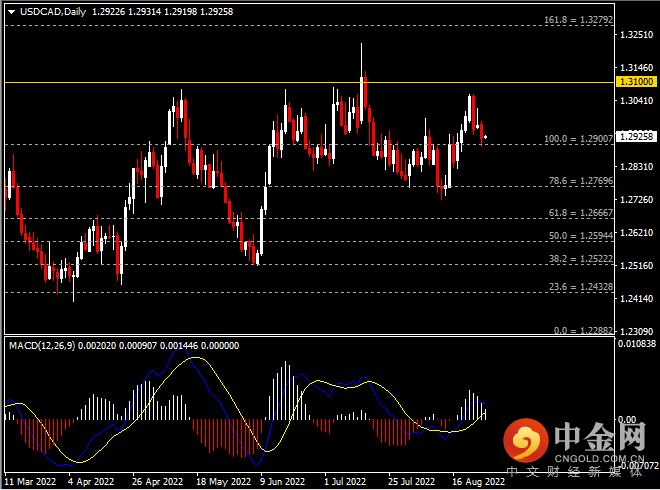Image resolution: width=660 pixels, height=490 pixels.
Task: Click the 9 Jun 2022 date label
Action: (x=282, y=482)
